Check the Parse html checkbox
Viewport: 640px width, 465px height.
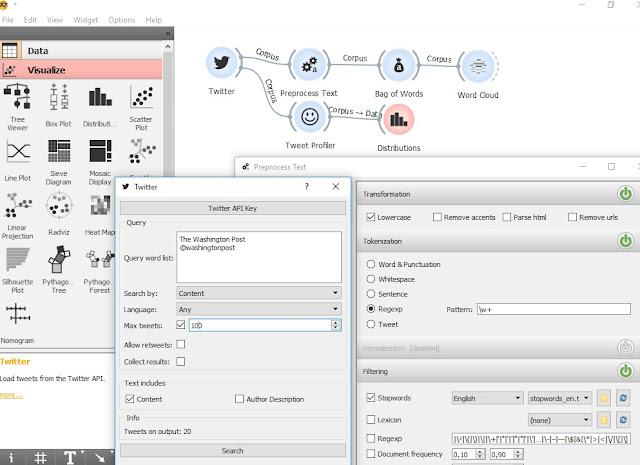tap(507, 217)
